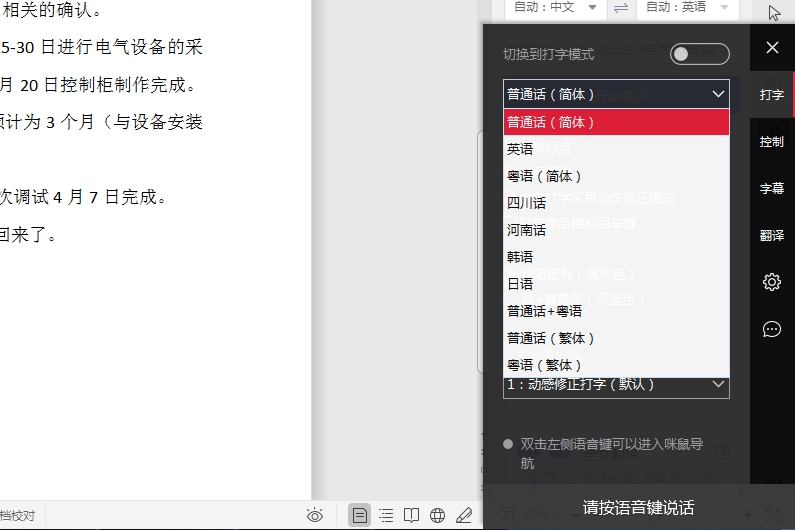Image resolution: width=795 pixels, height=530 pixels.
Task: Choose 普通话（繁体）option
Action: point(616,338)
